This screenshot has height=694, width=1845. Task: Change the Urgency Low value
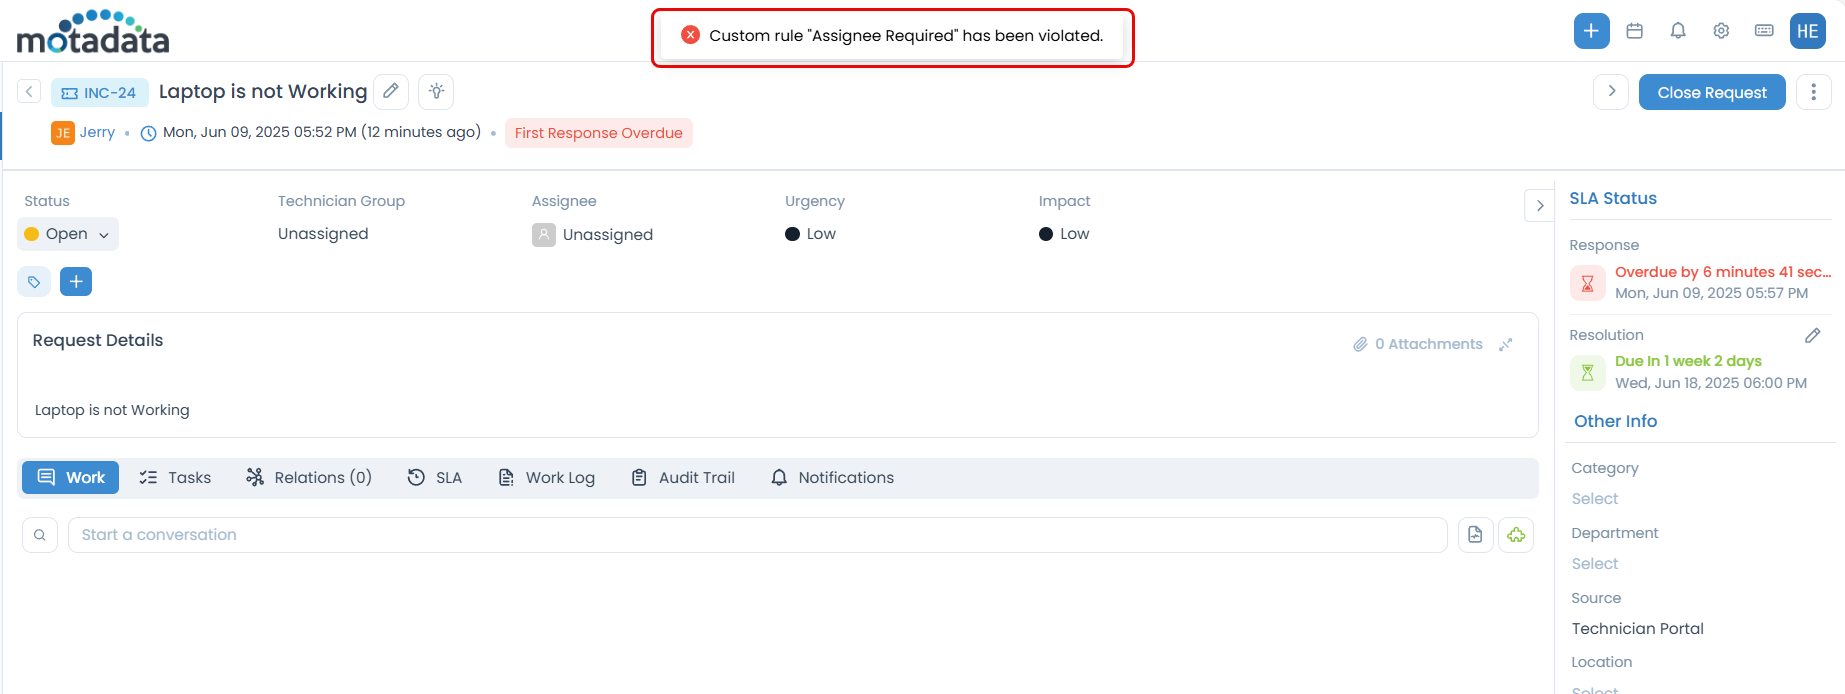tap(811, 234)
